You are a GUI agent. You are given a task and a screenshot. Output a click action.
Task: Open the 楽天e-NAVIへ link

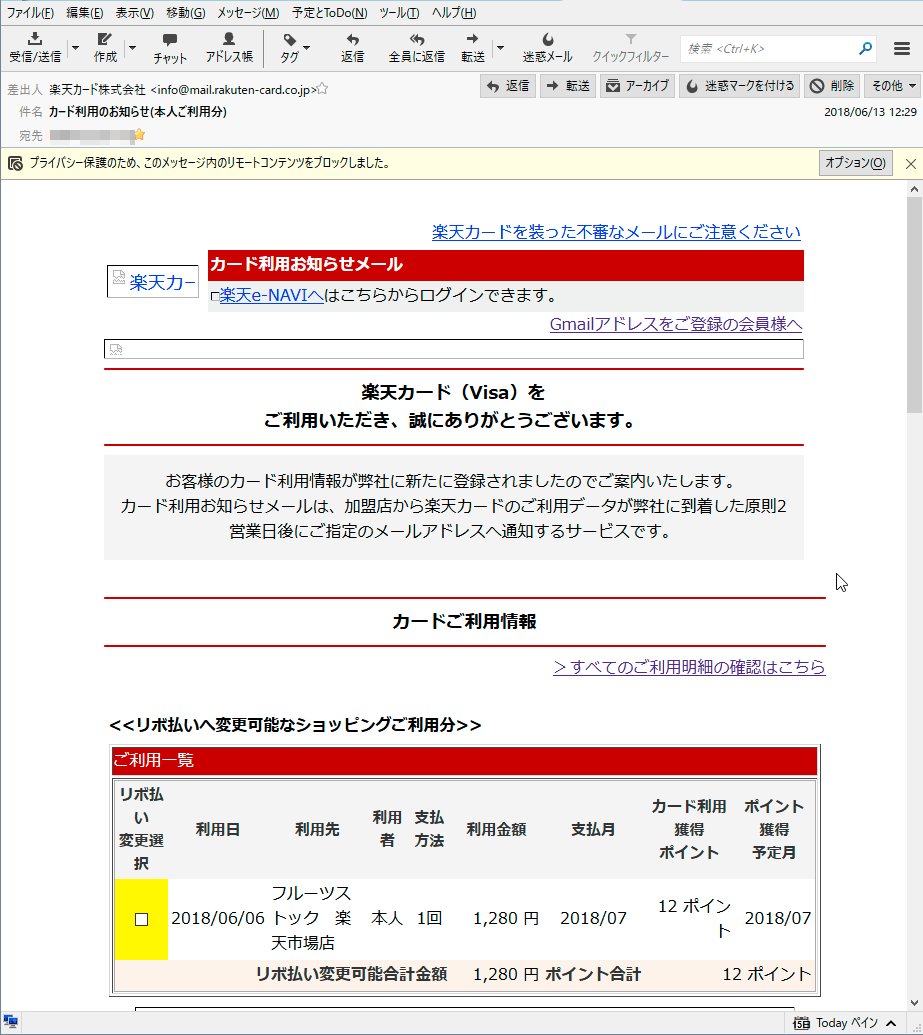pyautogui.click(x=271, y=295)
